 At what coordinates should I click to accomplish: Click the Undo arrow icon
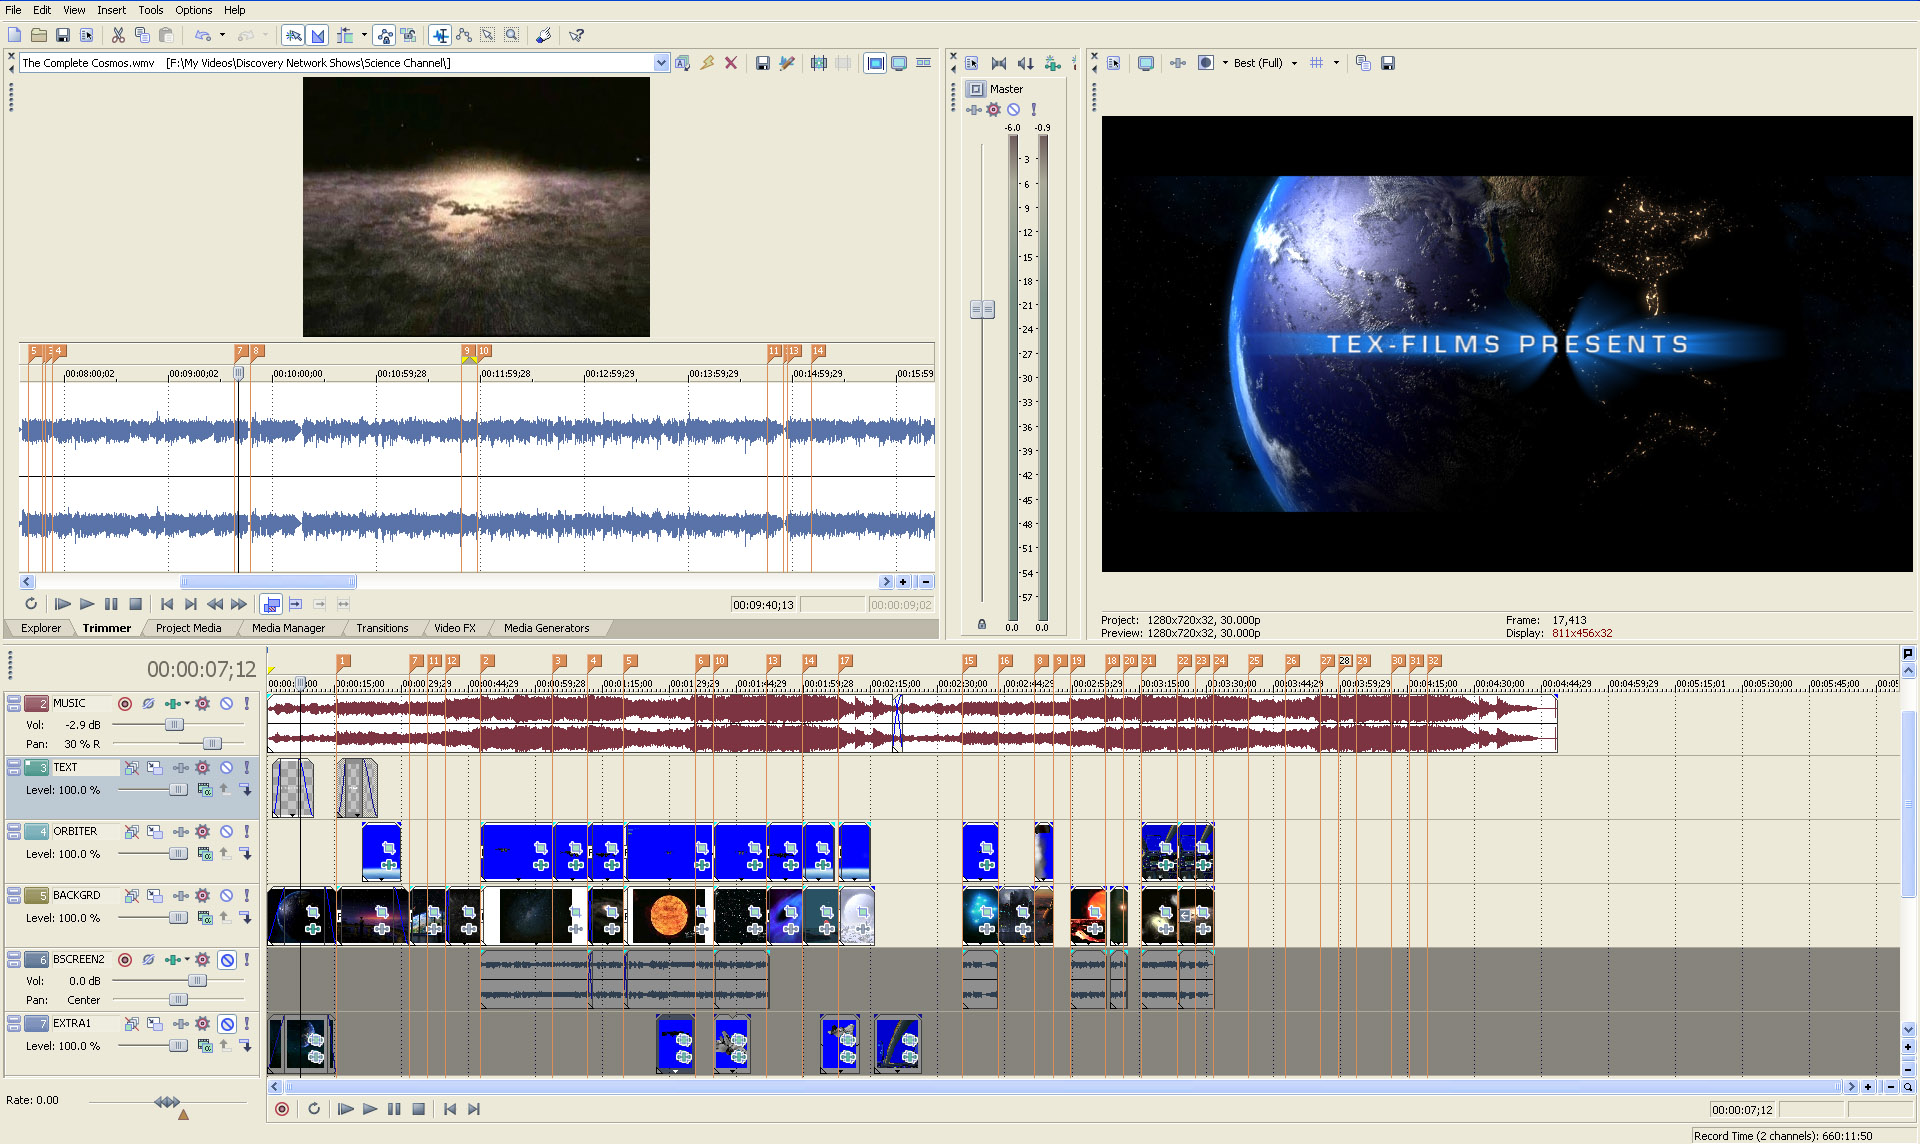203,35
